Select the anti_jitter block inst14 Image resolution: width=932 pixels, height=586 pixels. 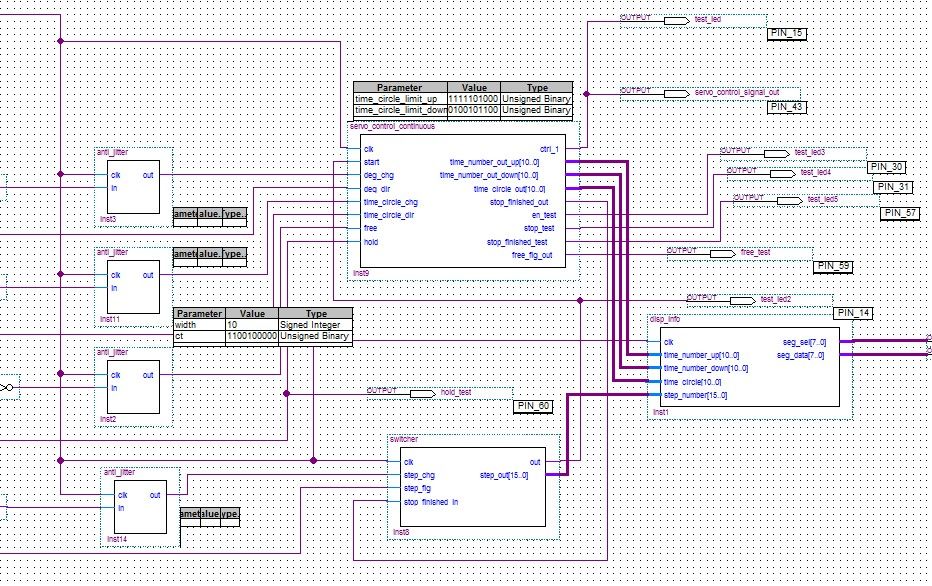coord(140,507)
